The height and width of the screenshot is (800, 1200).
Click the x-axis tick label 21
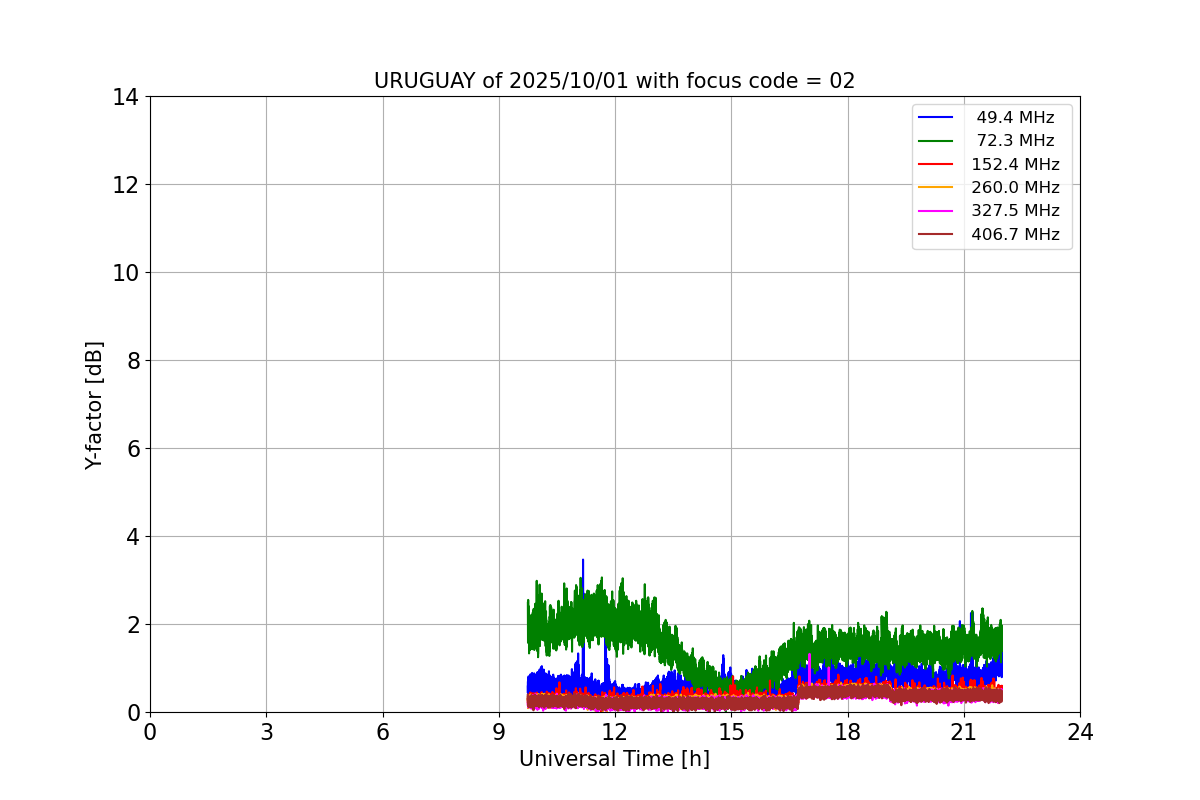click(964, 732)
